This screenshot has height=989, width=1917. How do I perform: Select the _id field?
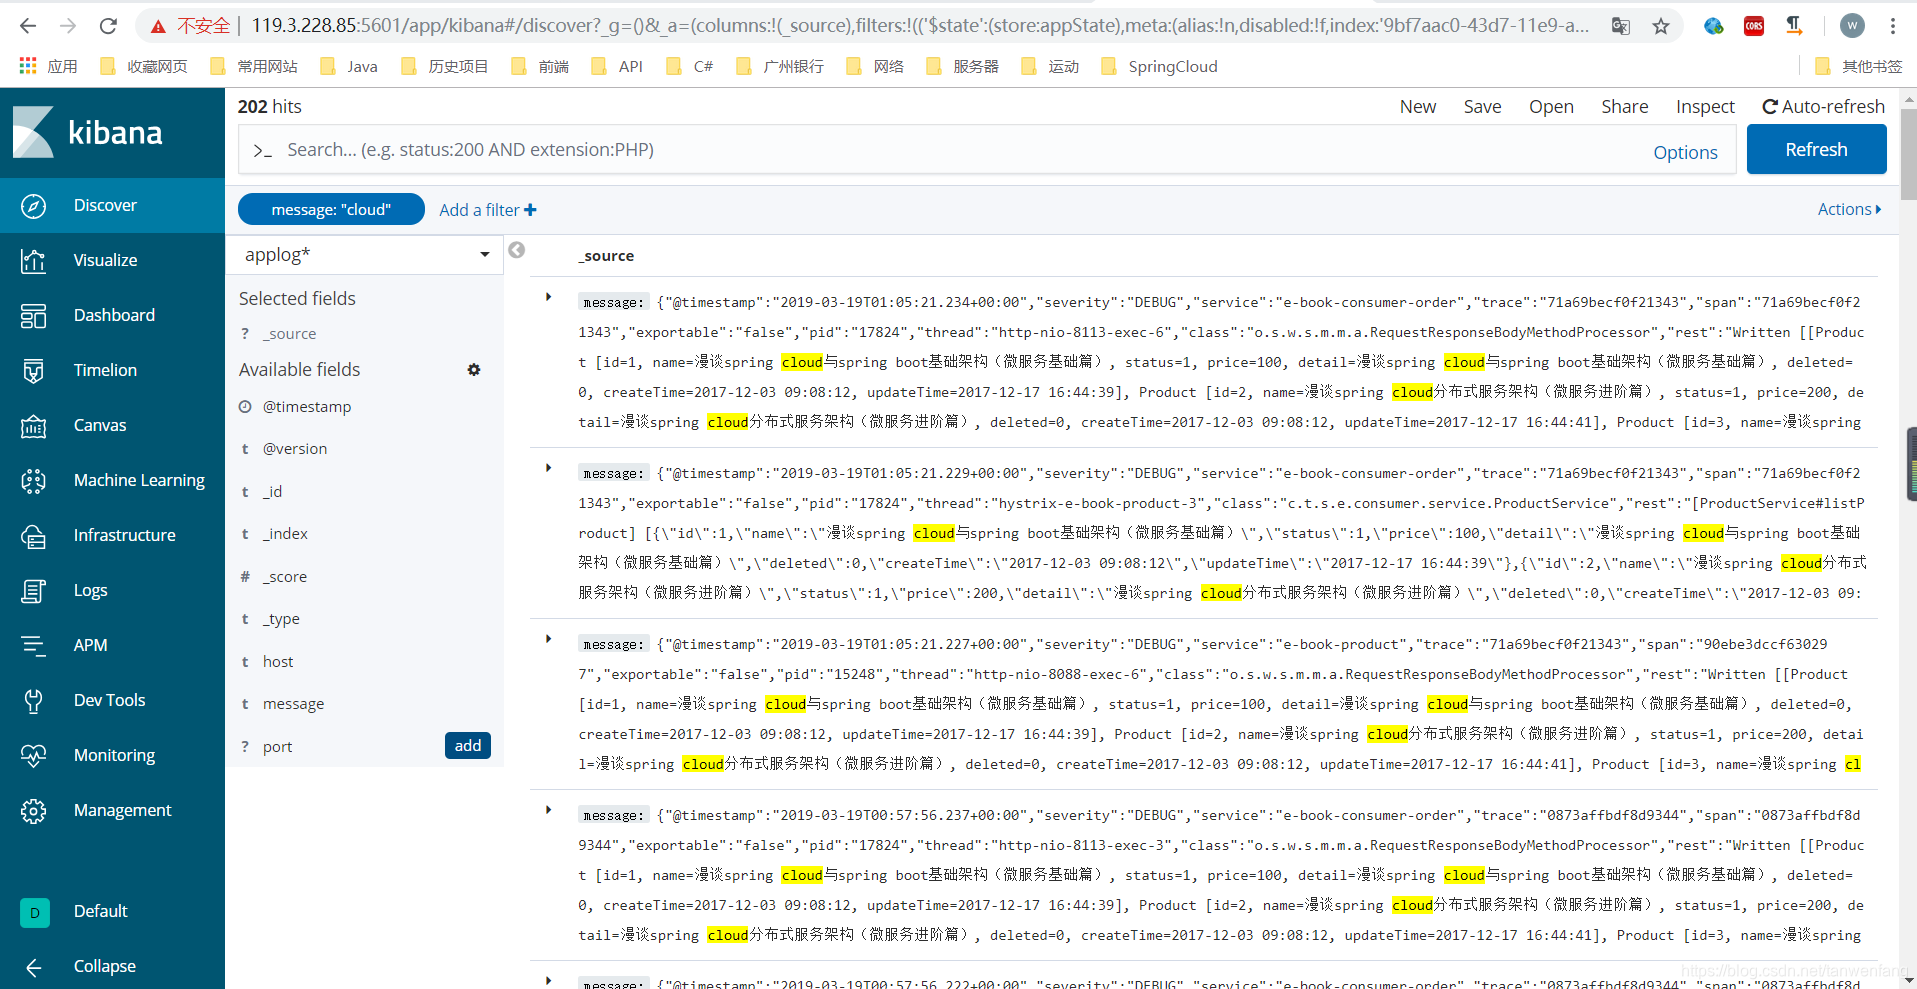click(x=273, y=492)
